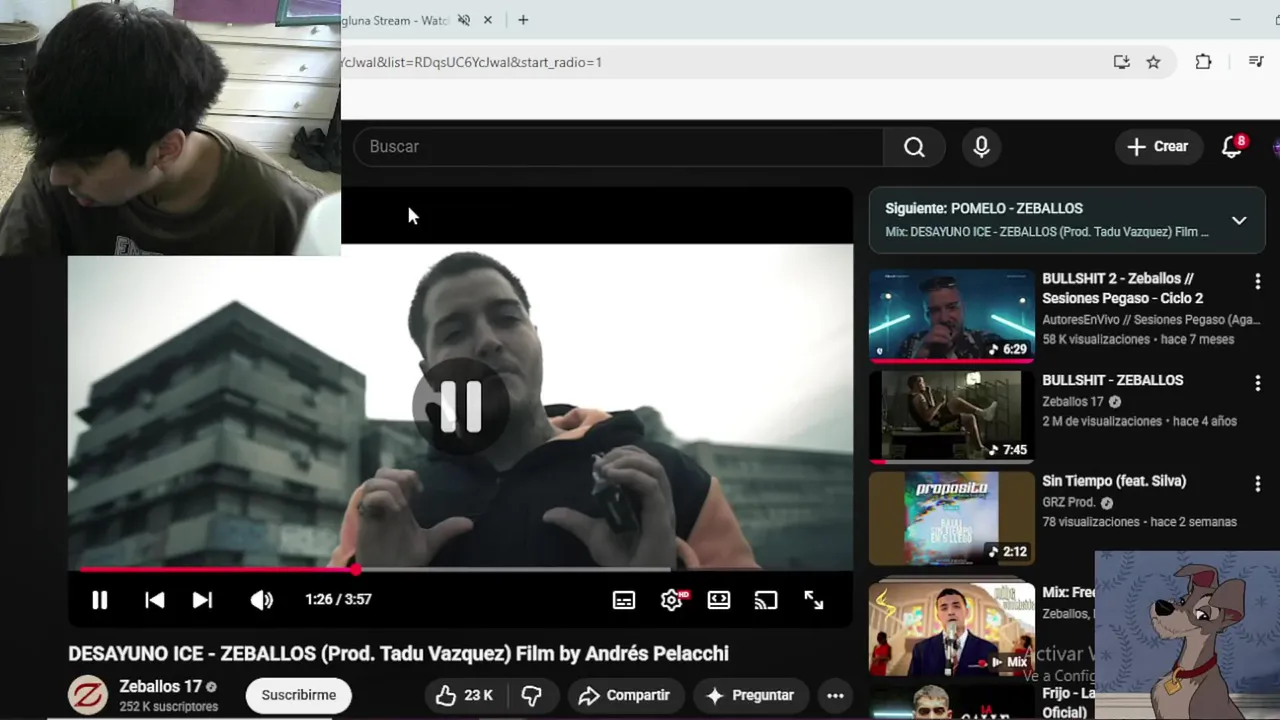The image size is (1280, 720).
Task: Open BULLSHIT 2 video thumbnail
Action: 951,315
